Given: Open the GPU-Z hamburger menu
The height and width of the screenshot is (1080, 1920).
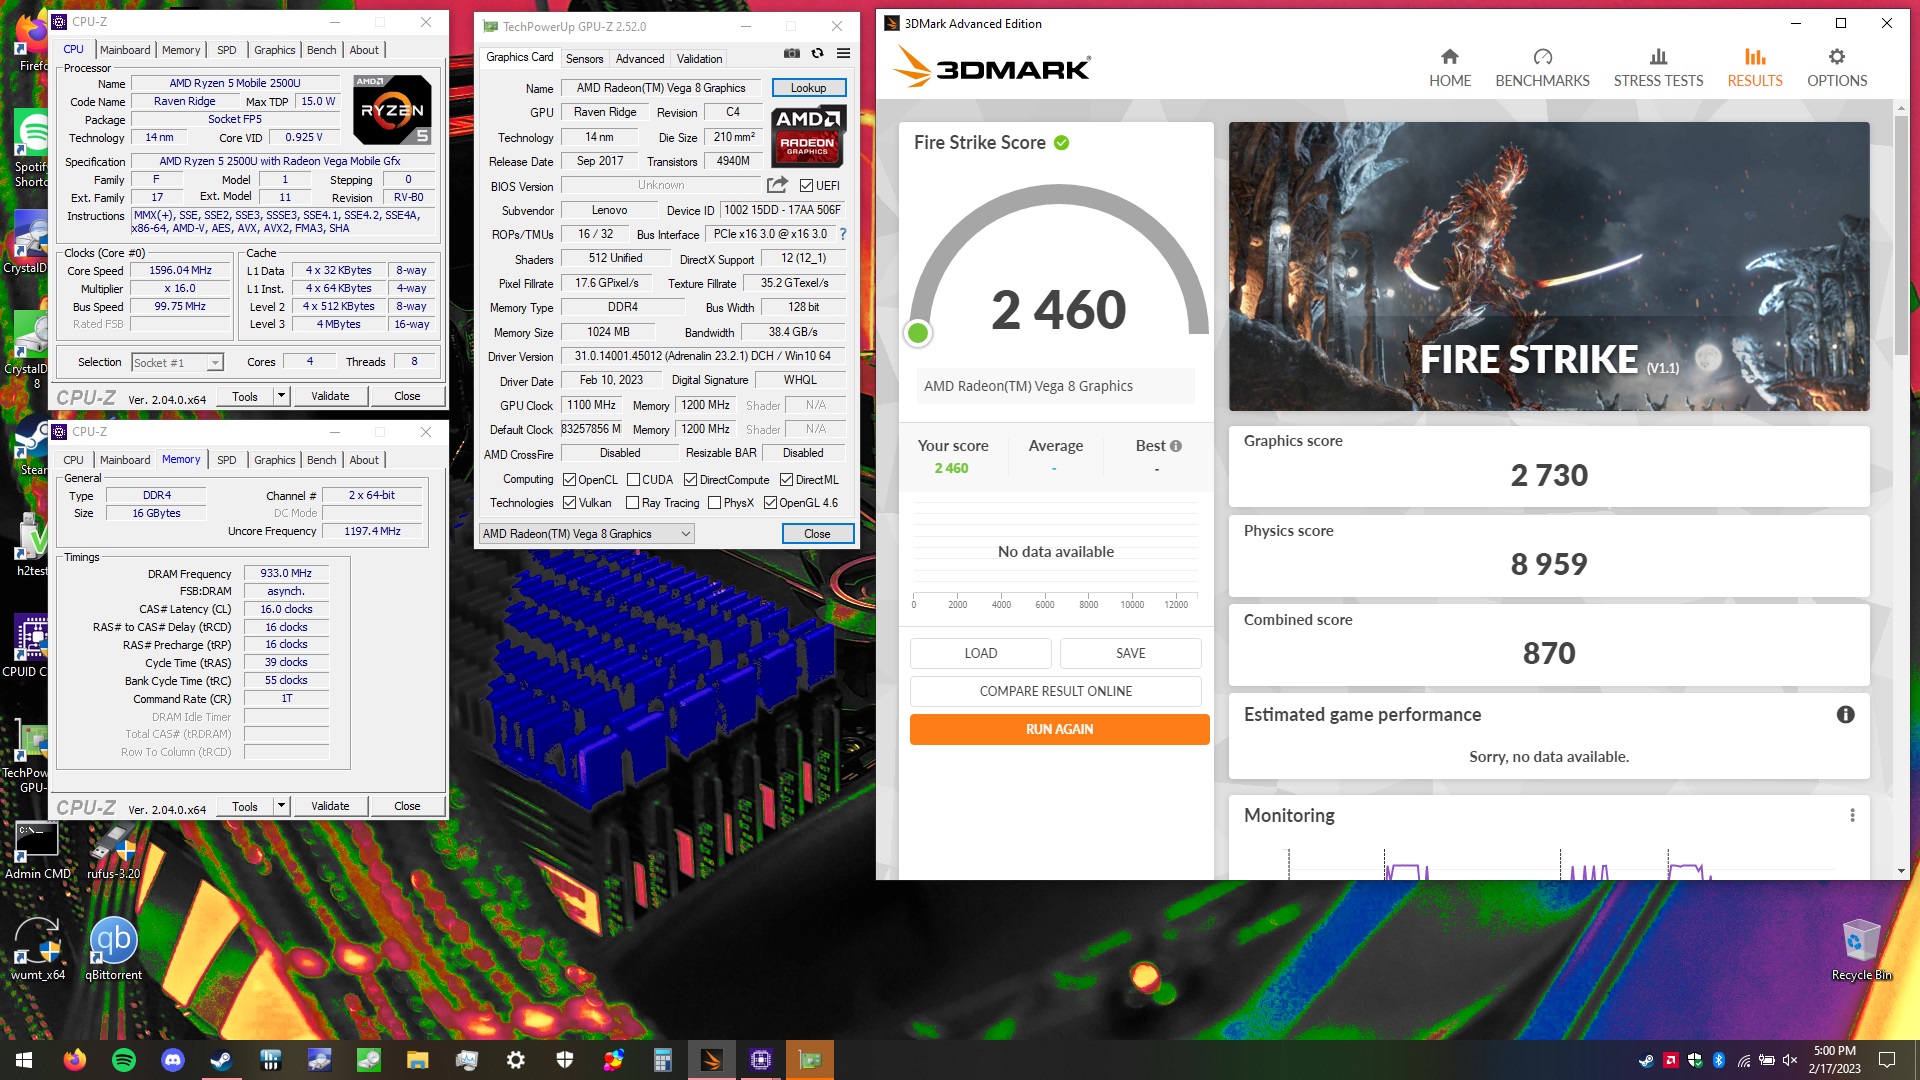Looking at the screenshot, I should (843, 54).
